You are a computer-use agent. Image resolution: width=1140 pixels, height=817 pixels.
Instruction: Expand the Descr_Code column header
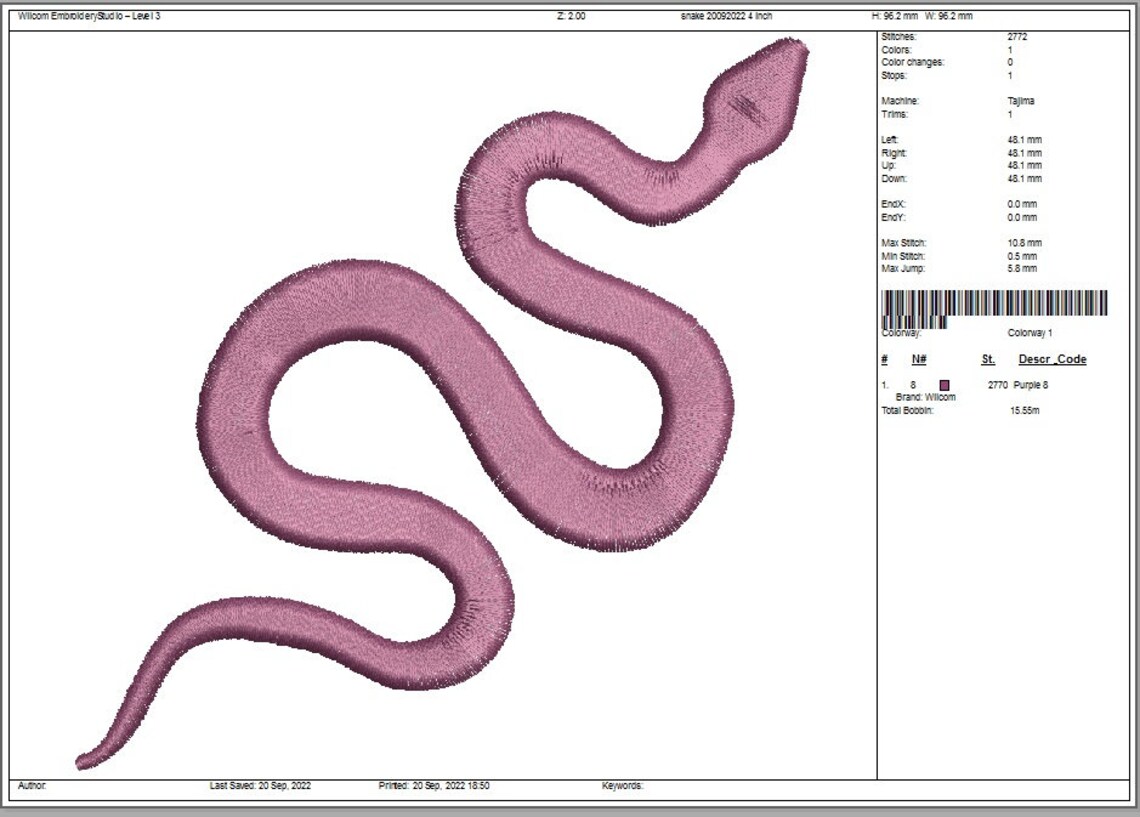pos(1055,358)
